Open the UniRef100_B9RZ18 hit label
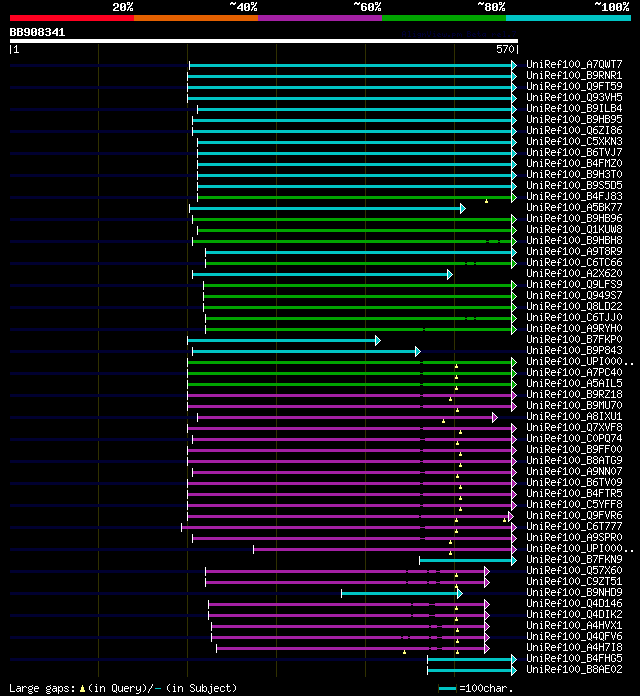 click(574, 394)
